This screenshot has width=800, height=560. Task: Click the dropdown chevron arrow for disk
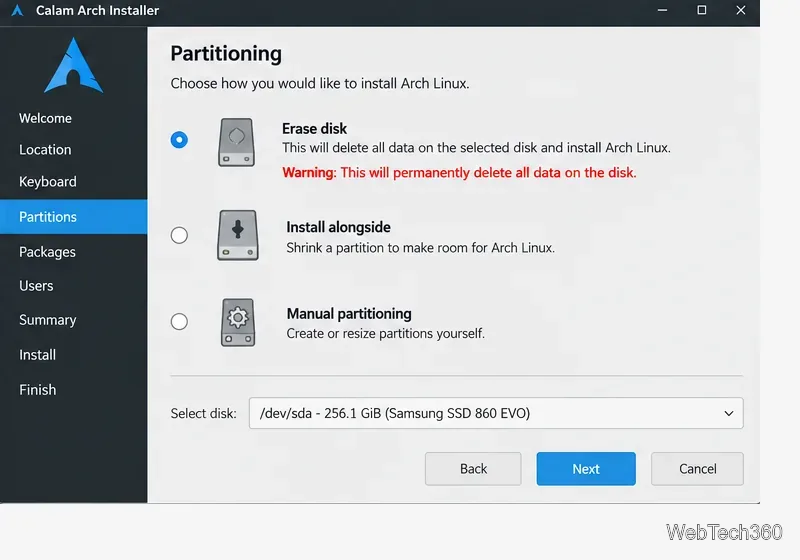(729, 413)
